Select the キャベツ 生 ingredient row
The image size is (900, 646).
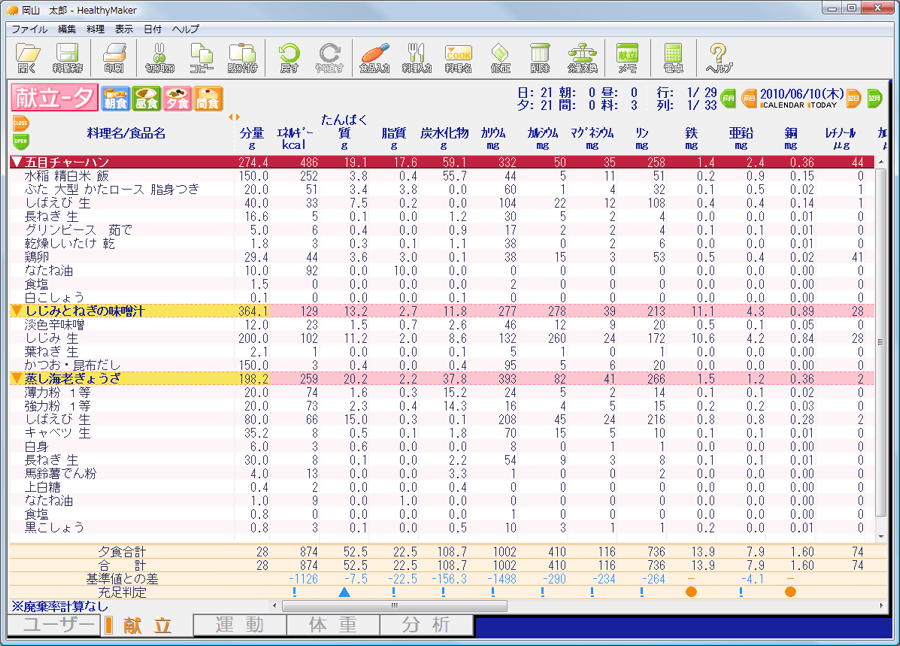442,433
